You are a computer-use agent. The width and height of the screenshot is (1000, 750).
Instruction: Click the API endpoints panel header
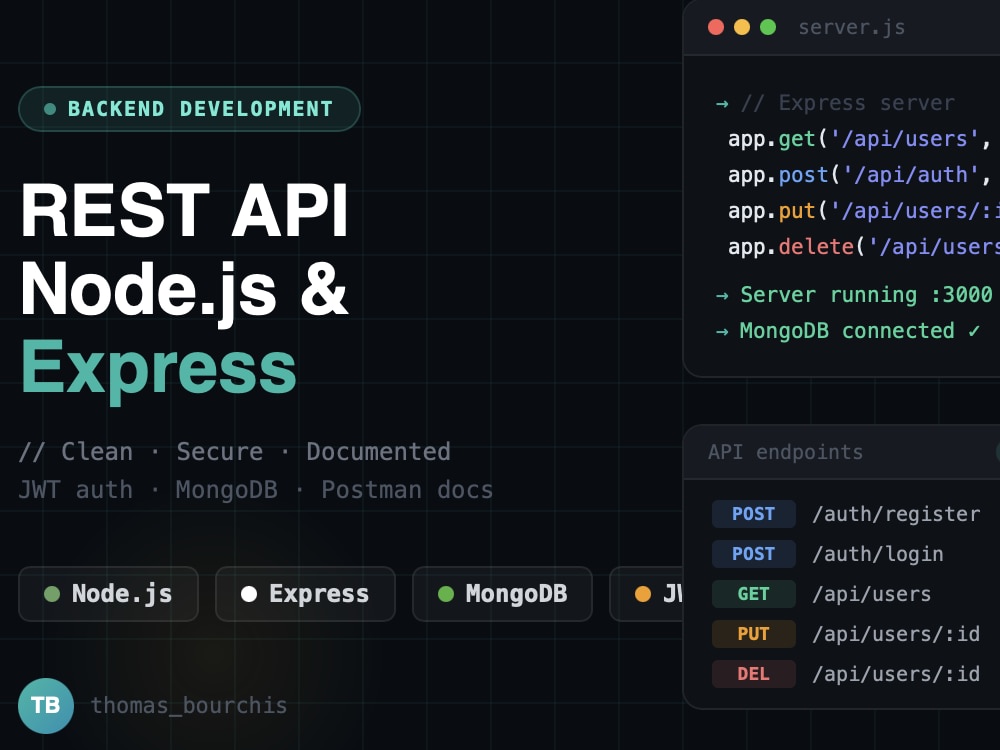(842, 452)
